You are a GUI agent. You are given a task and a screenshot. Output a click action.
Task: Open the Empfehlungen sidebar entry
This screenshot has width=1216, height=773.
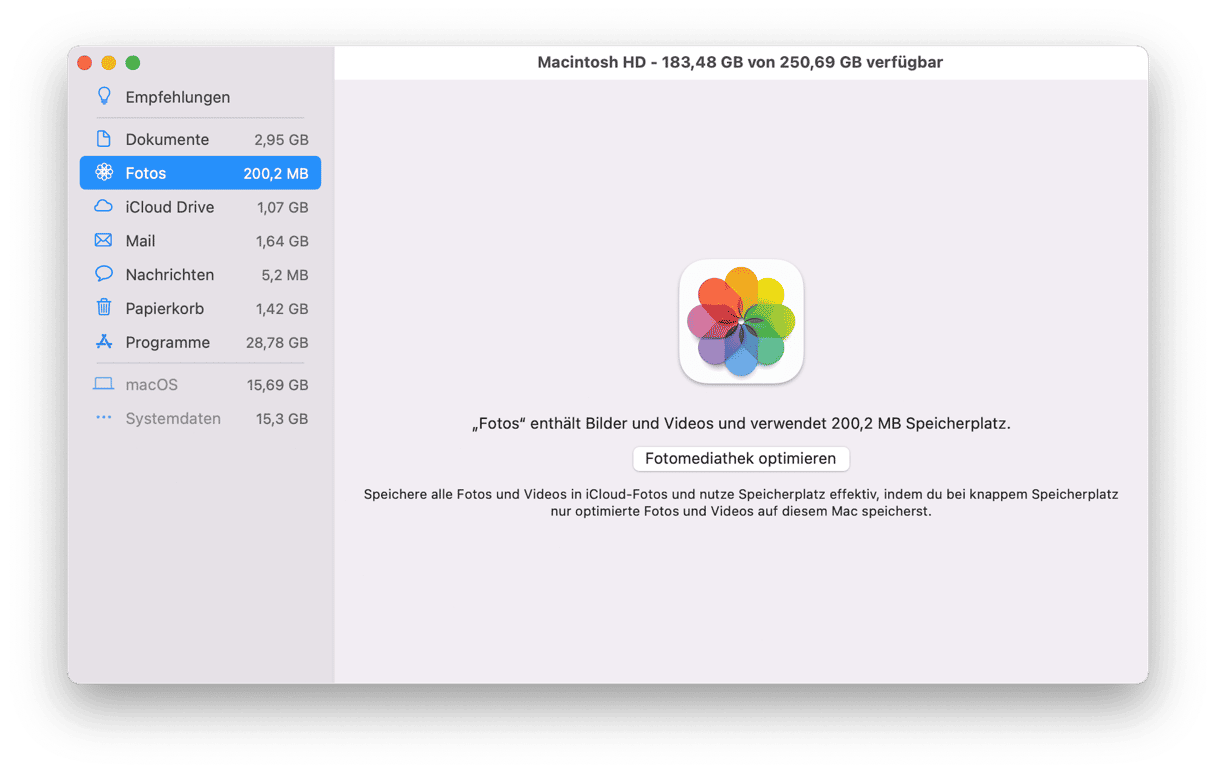[x=200, y=97]
